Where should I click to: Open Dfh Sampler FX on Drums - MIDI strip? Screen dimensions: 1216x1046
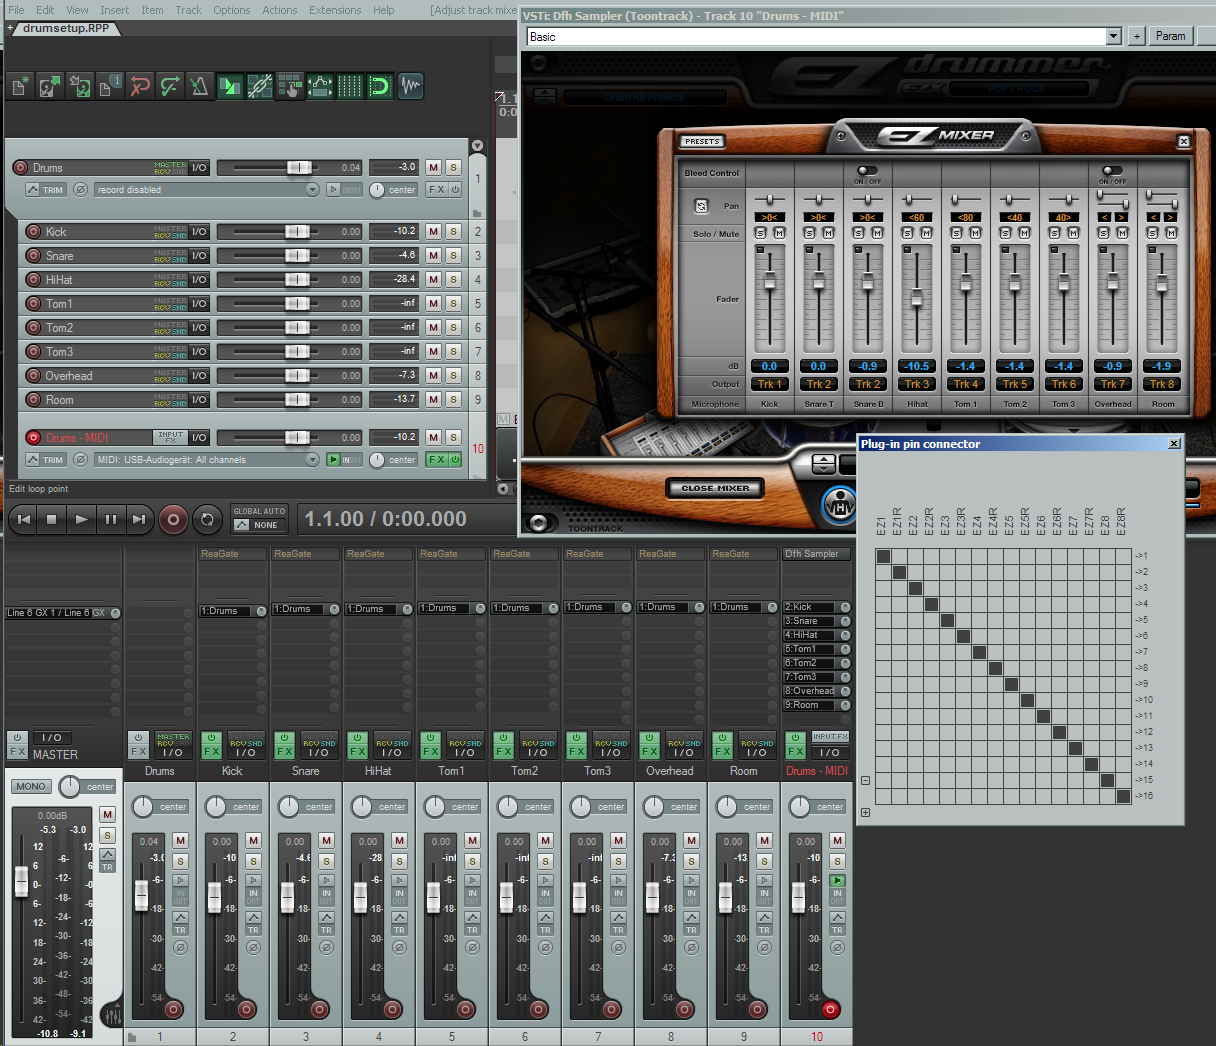(x=816, y=554)
